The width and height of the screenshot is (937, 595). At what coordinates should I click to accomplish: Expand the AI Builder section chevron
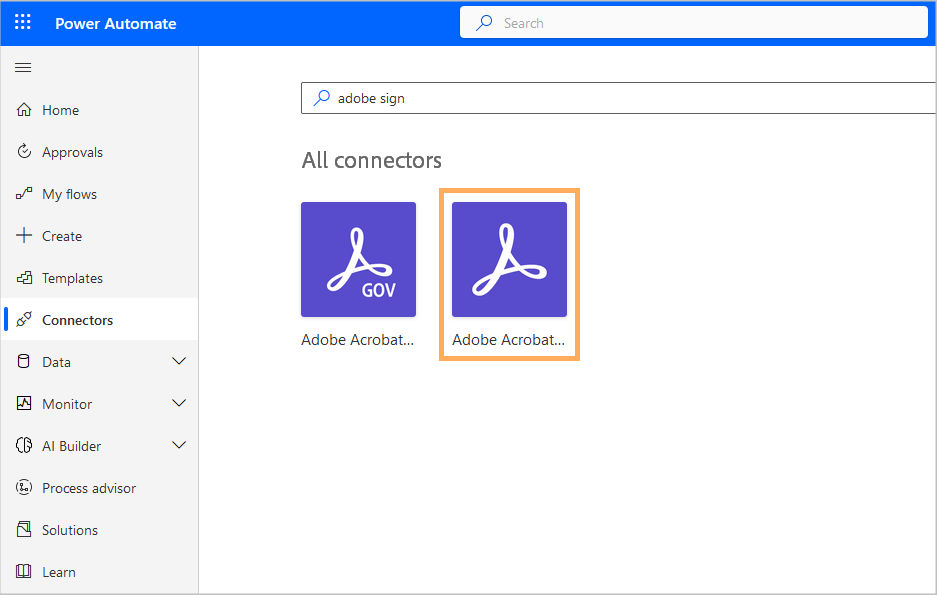tap(179, 446)
